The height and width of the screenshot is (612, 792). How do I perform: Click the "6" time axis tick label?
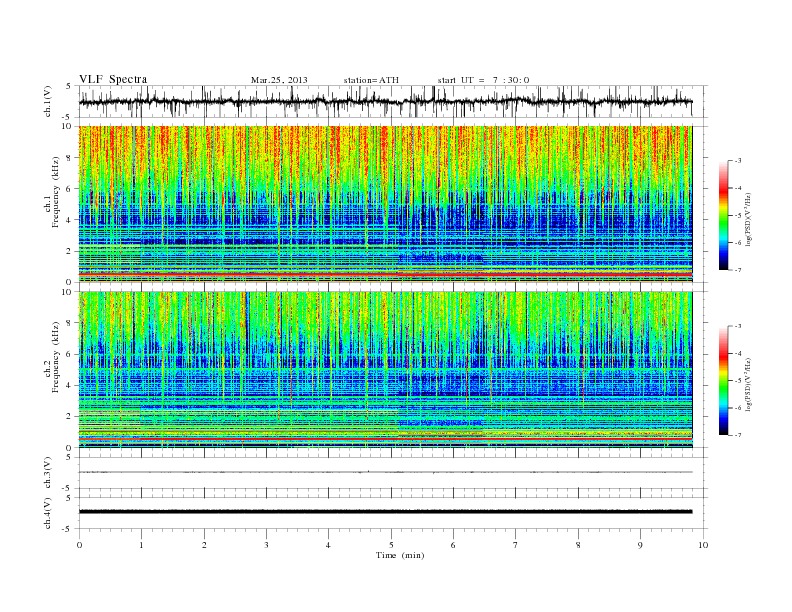coord(453,545)
